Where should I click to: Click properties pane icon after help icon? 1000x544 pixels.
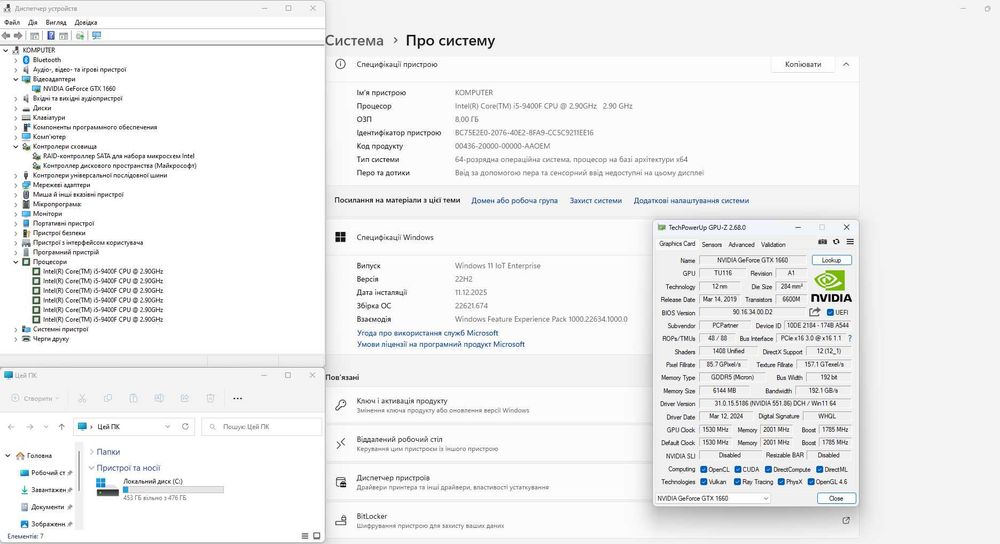[64, 36]
